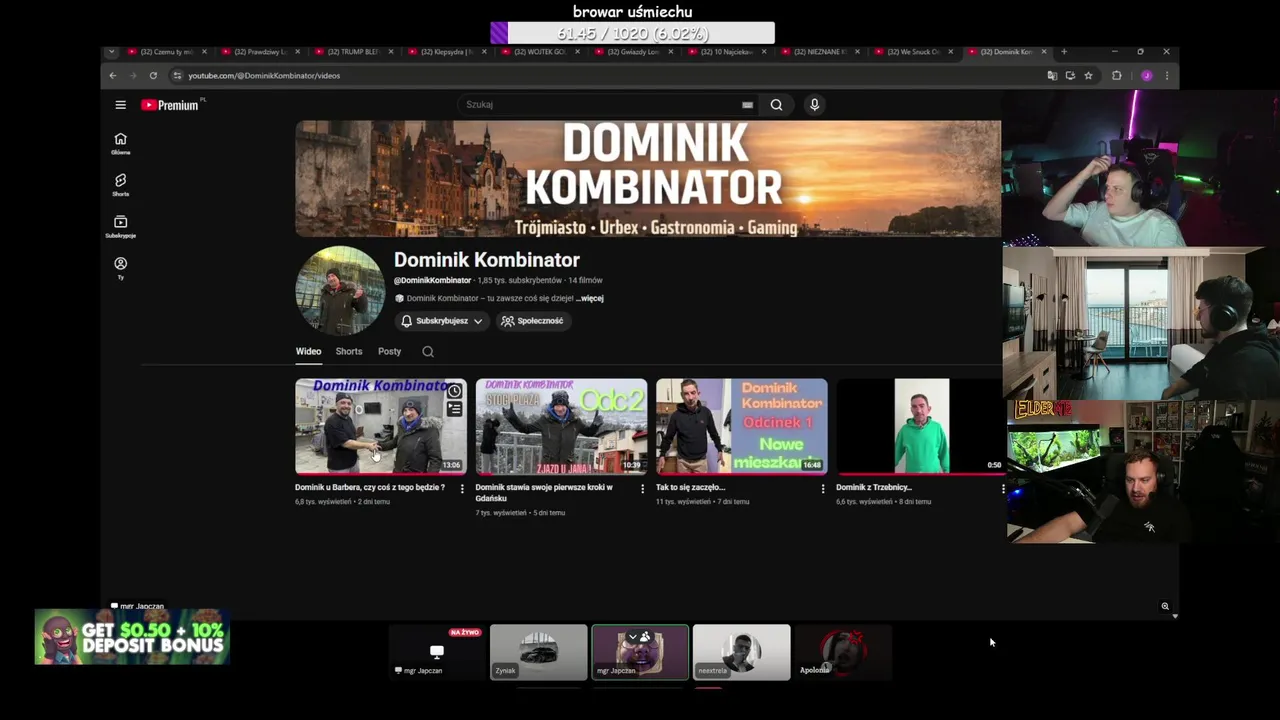The image size is (1280, 720).
Task: Expand chevron on mgr Japczan call tile
Action: [632, 637]
